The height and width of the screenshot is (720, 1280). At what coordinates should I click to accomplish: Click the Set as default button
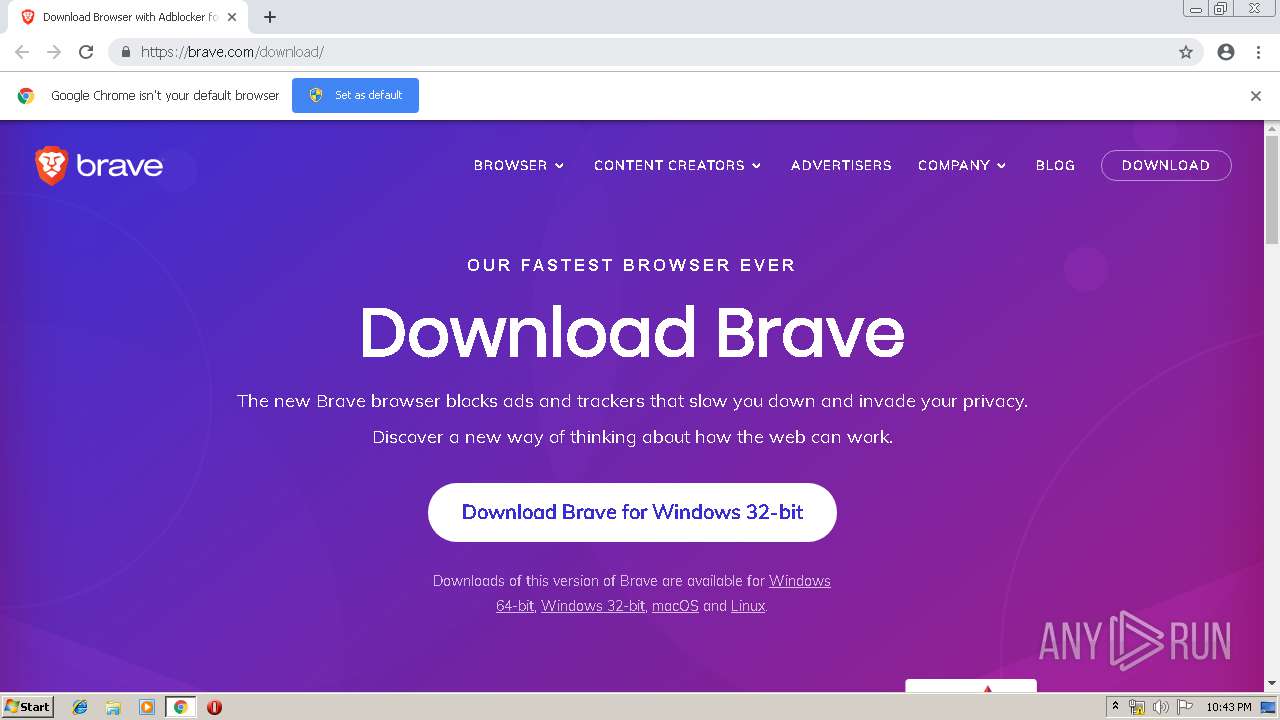[355, 95]
